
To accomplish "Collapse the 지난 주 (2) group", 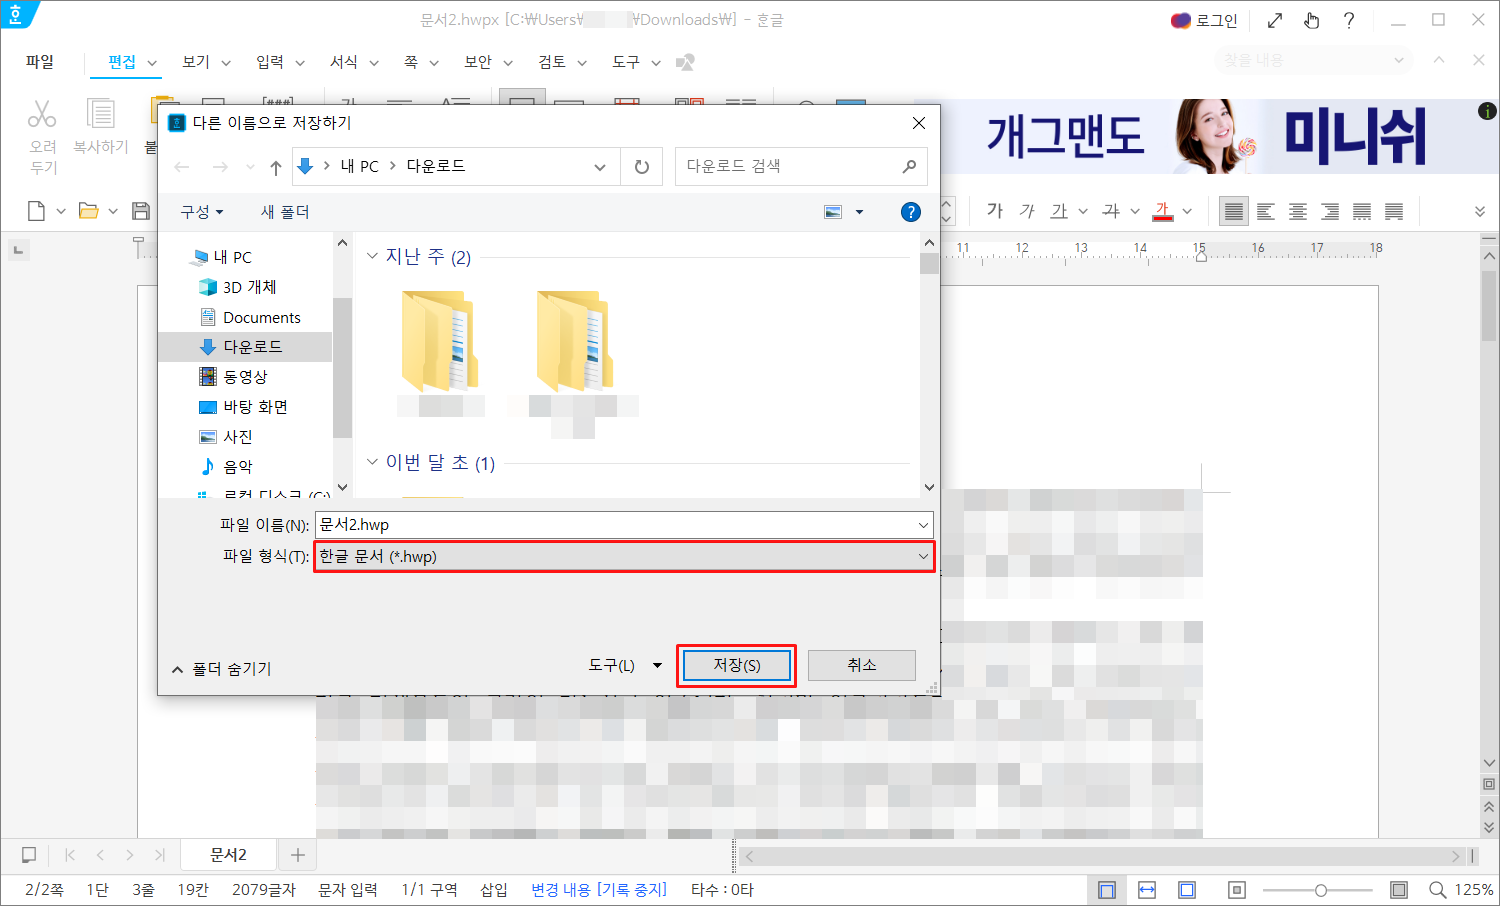I will 372,256.
